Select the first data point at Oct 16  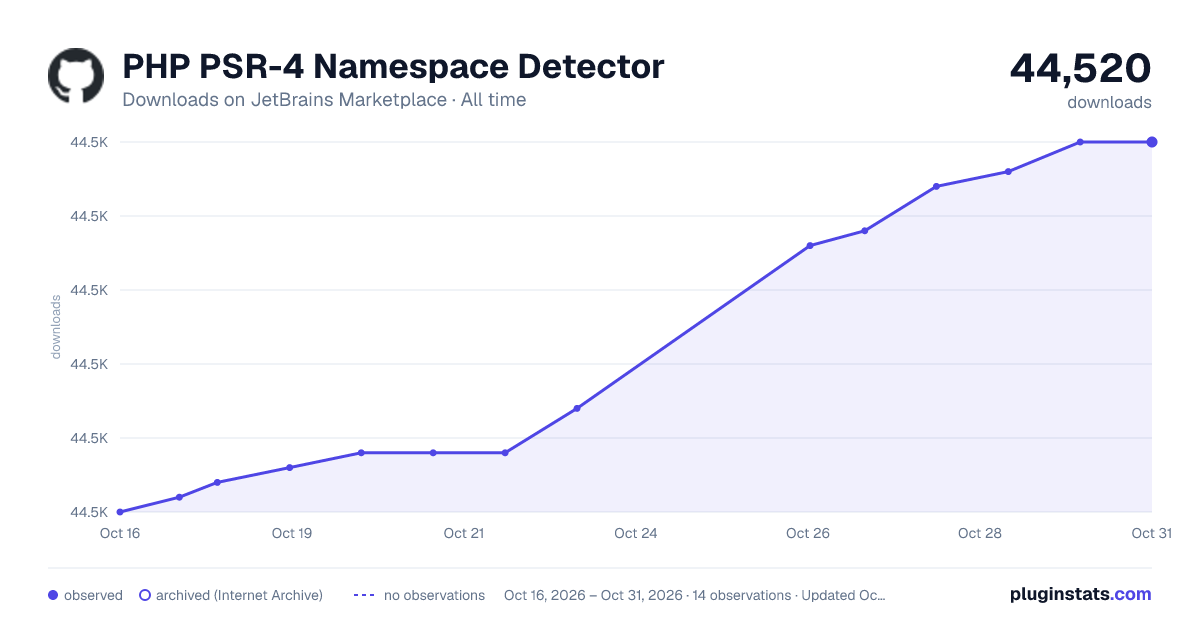tap(120, 512)
